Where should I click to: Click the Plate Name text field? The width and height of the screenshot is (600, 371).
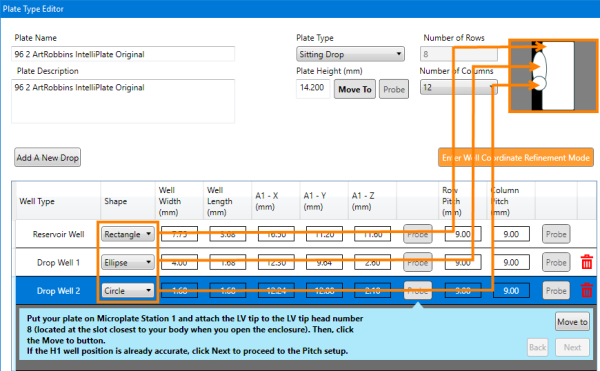pos(123,54)
